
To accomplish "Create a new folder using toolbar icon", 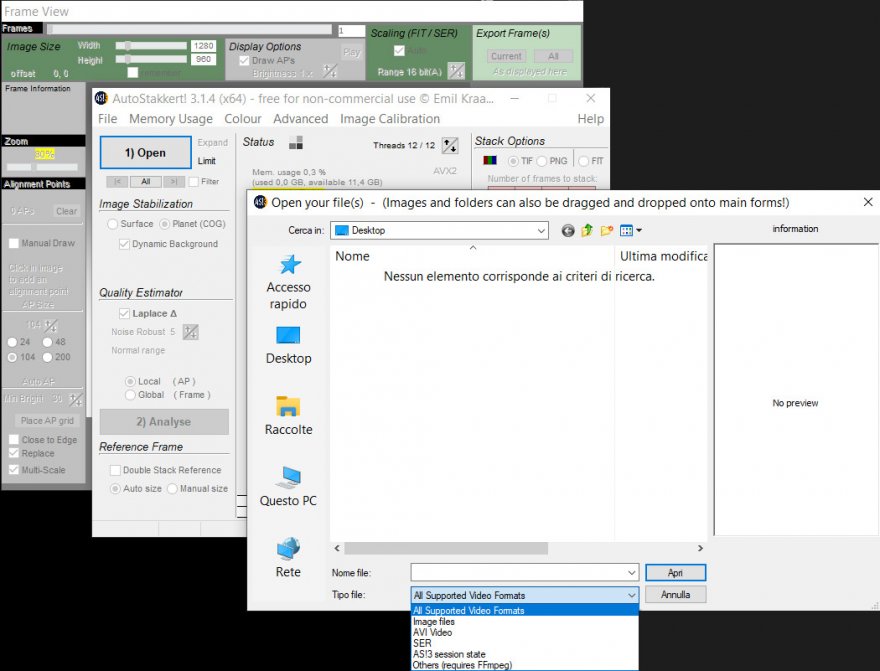I will click(x=606, y=231).
